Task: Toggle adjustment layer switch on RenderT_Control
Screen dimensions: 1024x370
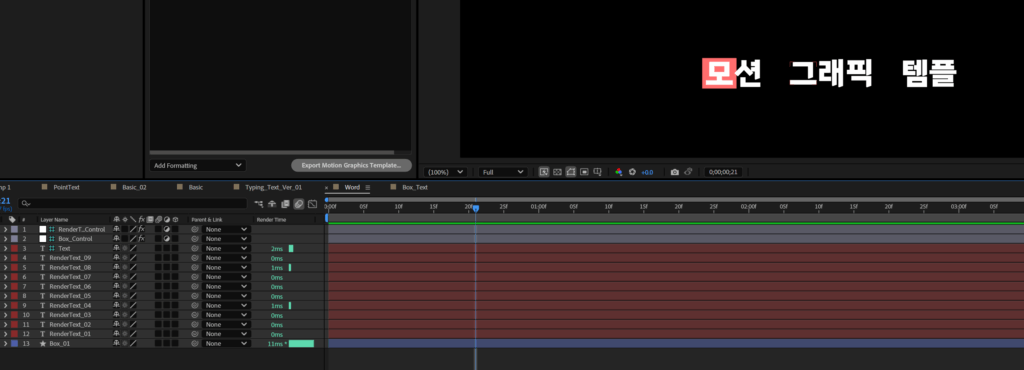Action: pyautogui.click(x=166, y=230)
